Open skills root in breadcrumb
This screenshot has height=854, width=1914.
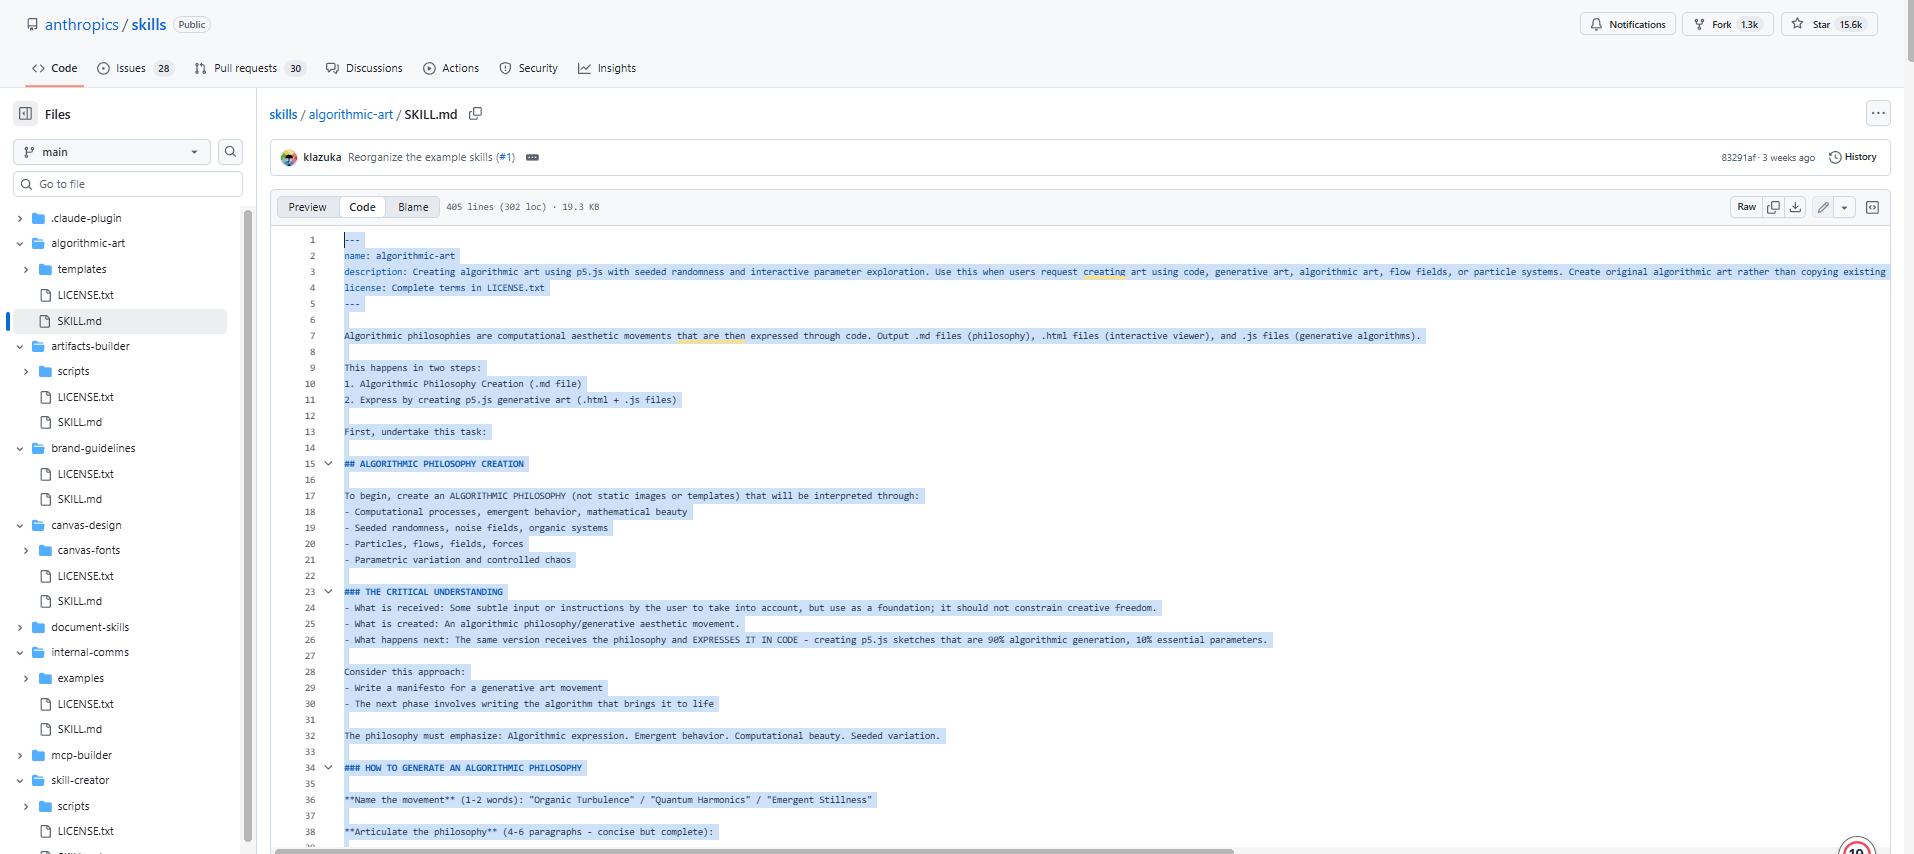tap(283, 114)
